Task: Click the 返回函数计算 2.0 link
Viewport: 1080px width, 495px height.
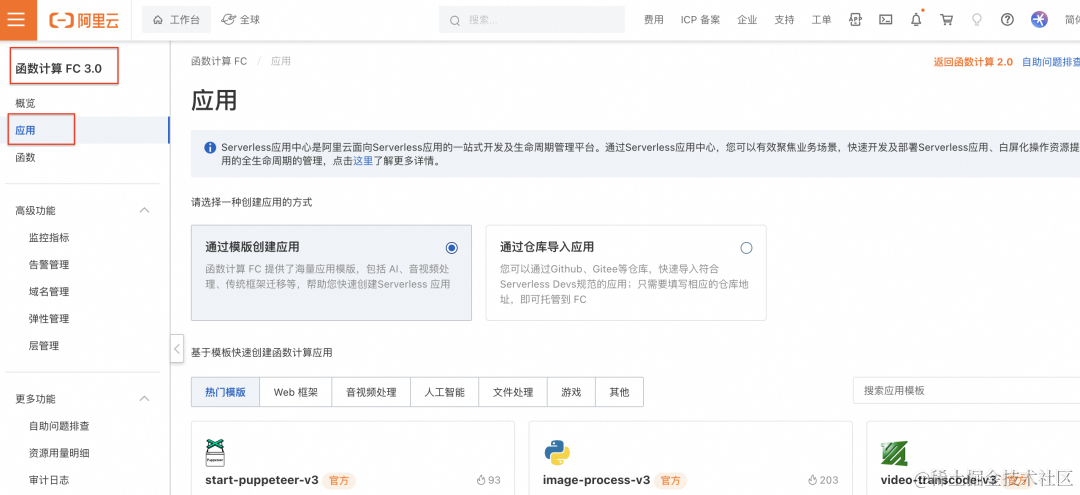Action: point(973,61)
